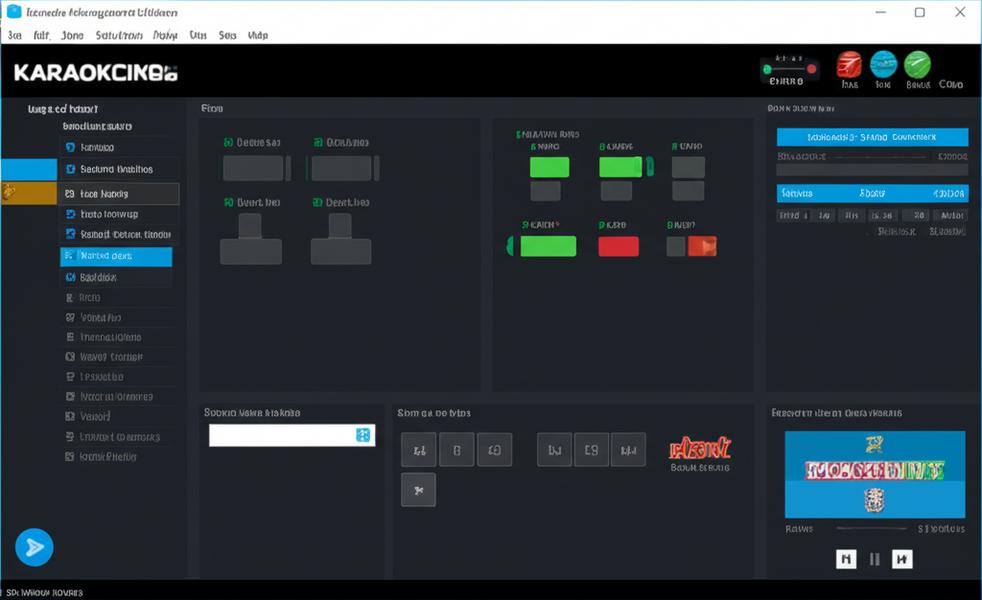
Task: Open the dropdown in the white search field
Action: pos(363,435)
